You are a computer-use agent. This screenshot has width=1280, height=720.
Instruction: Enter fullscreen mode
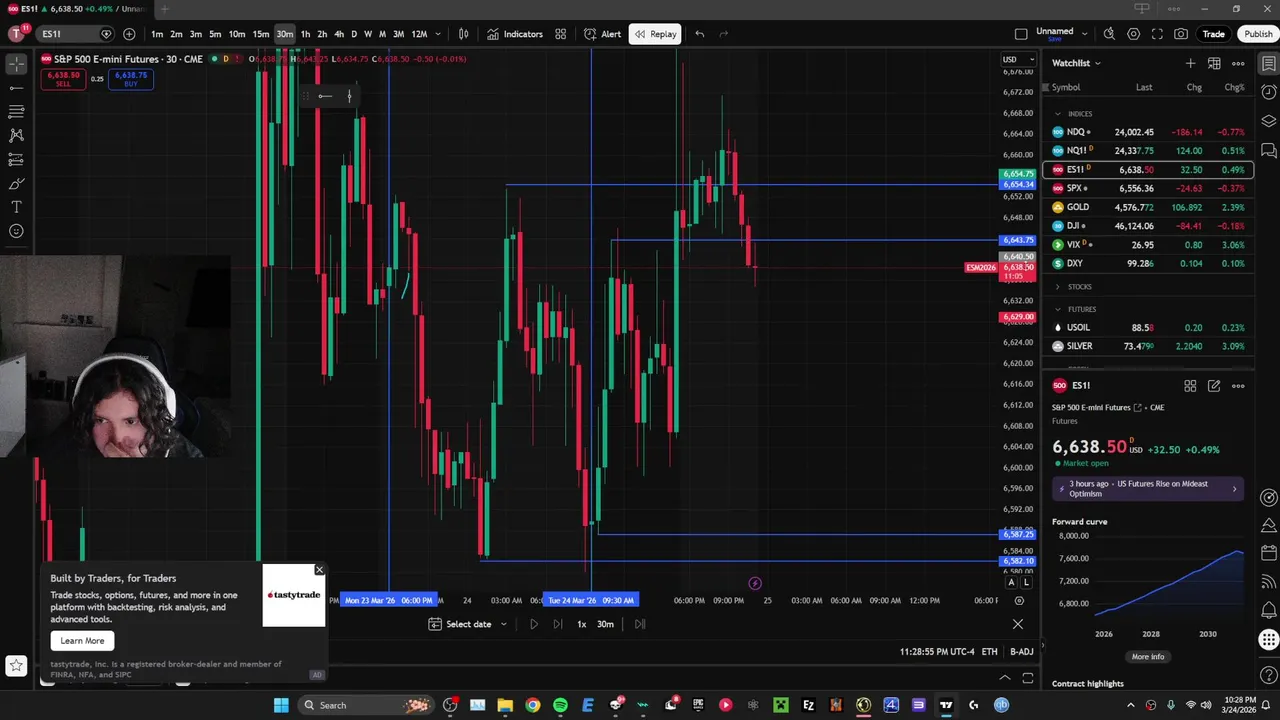coord(1157,34)
